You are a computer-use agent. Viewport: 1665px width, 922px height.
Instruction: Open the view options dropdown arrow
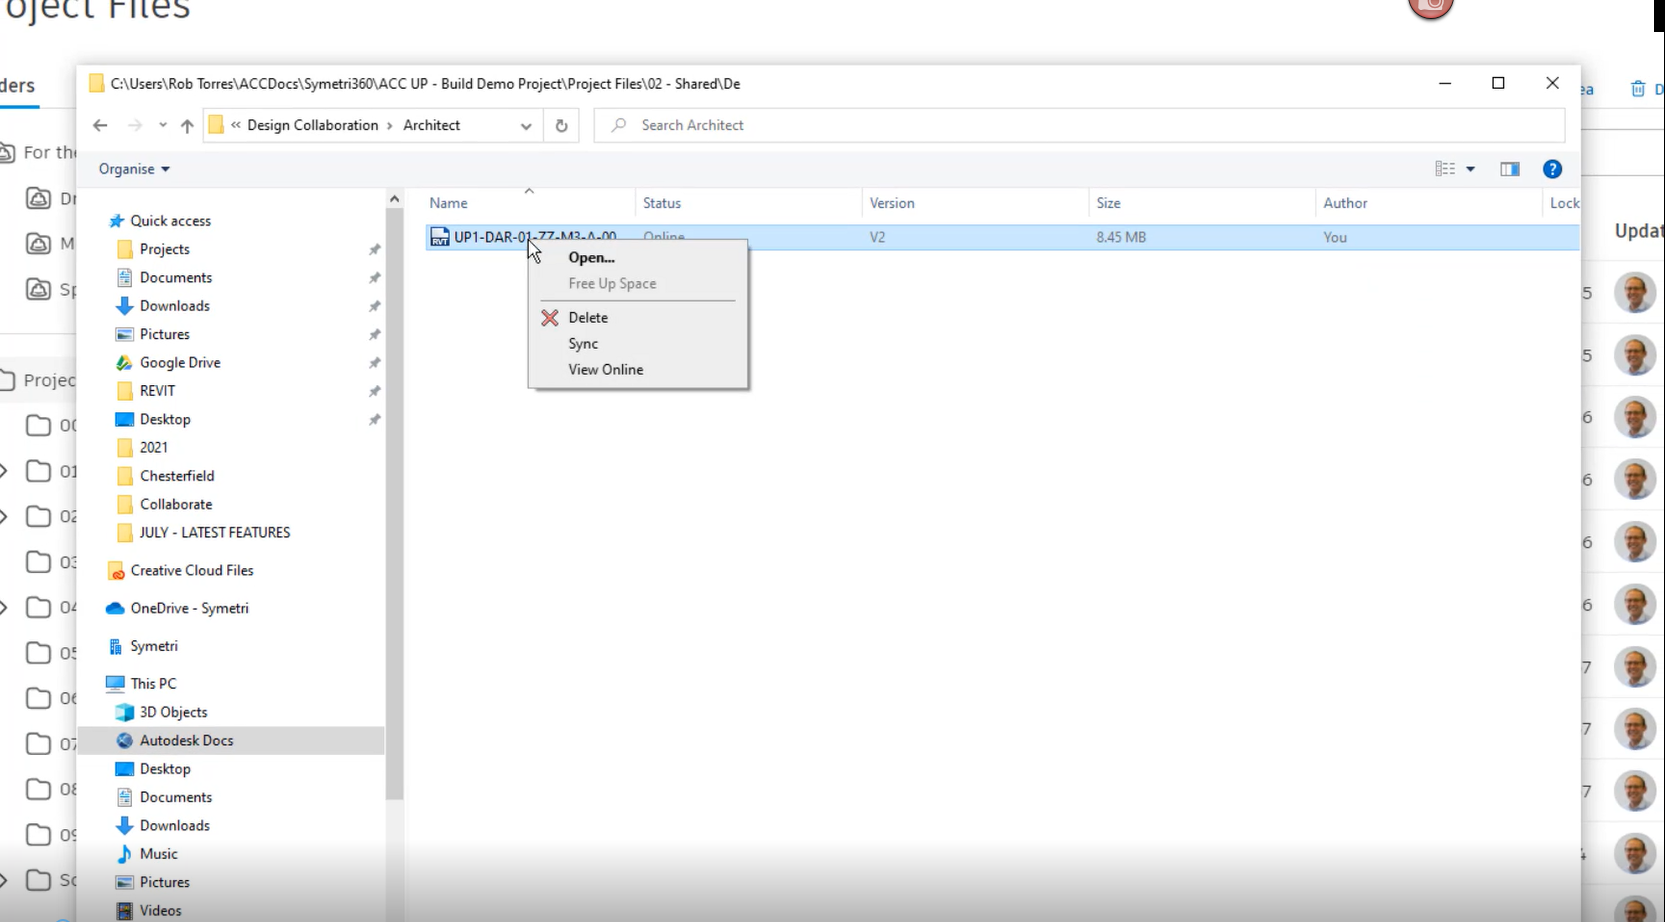[x=1471, y=169]
